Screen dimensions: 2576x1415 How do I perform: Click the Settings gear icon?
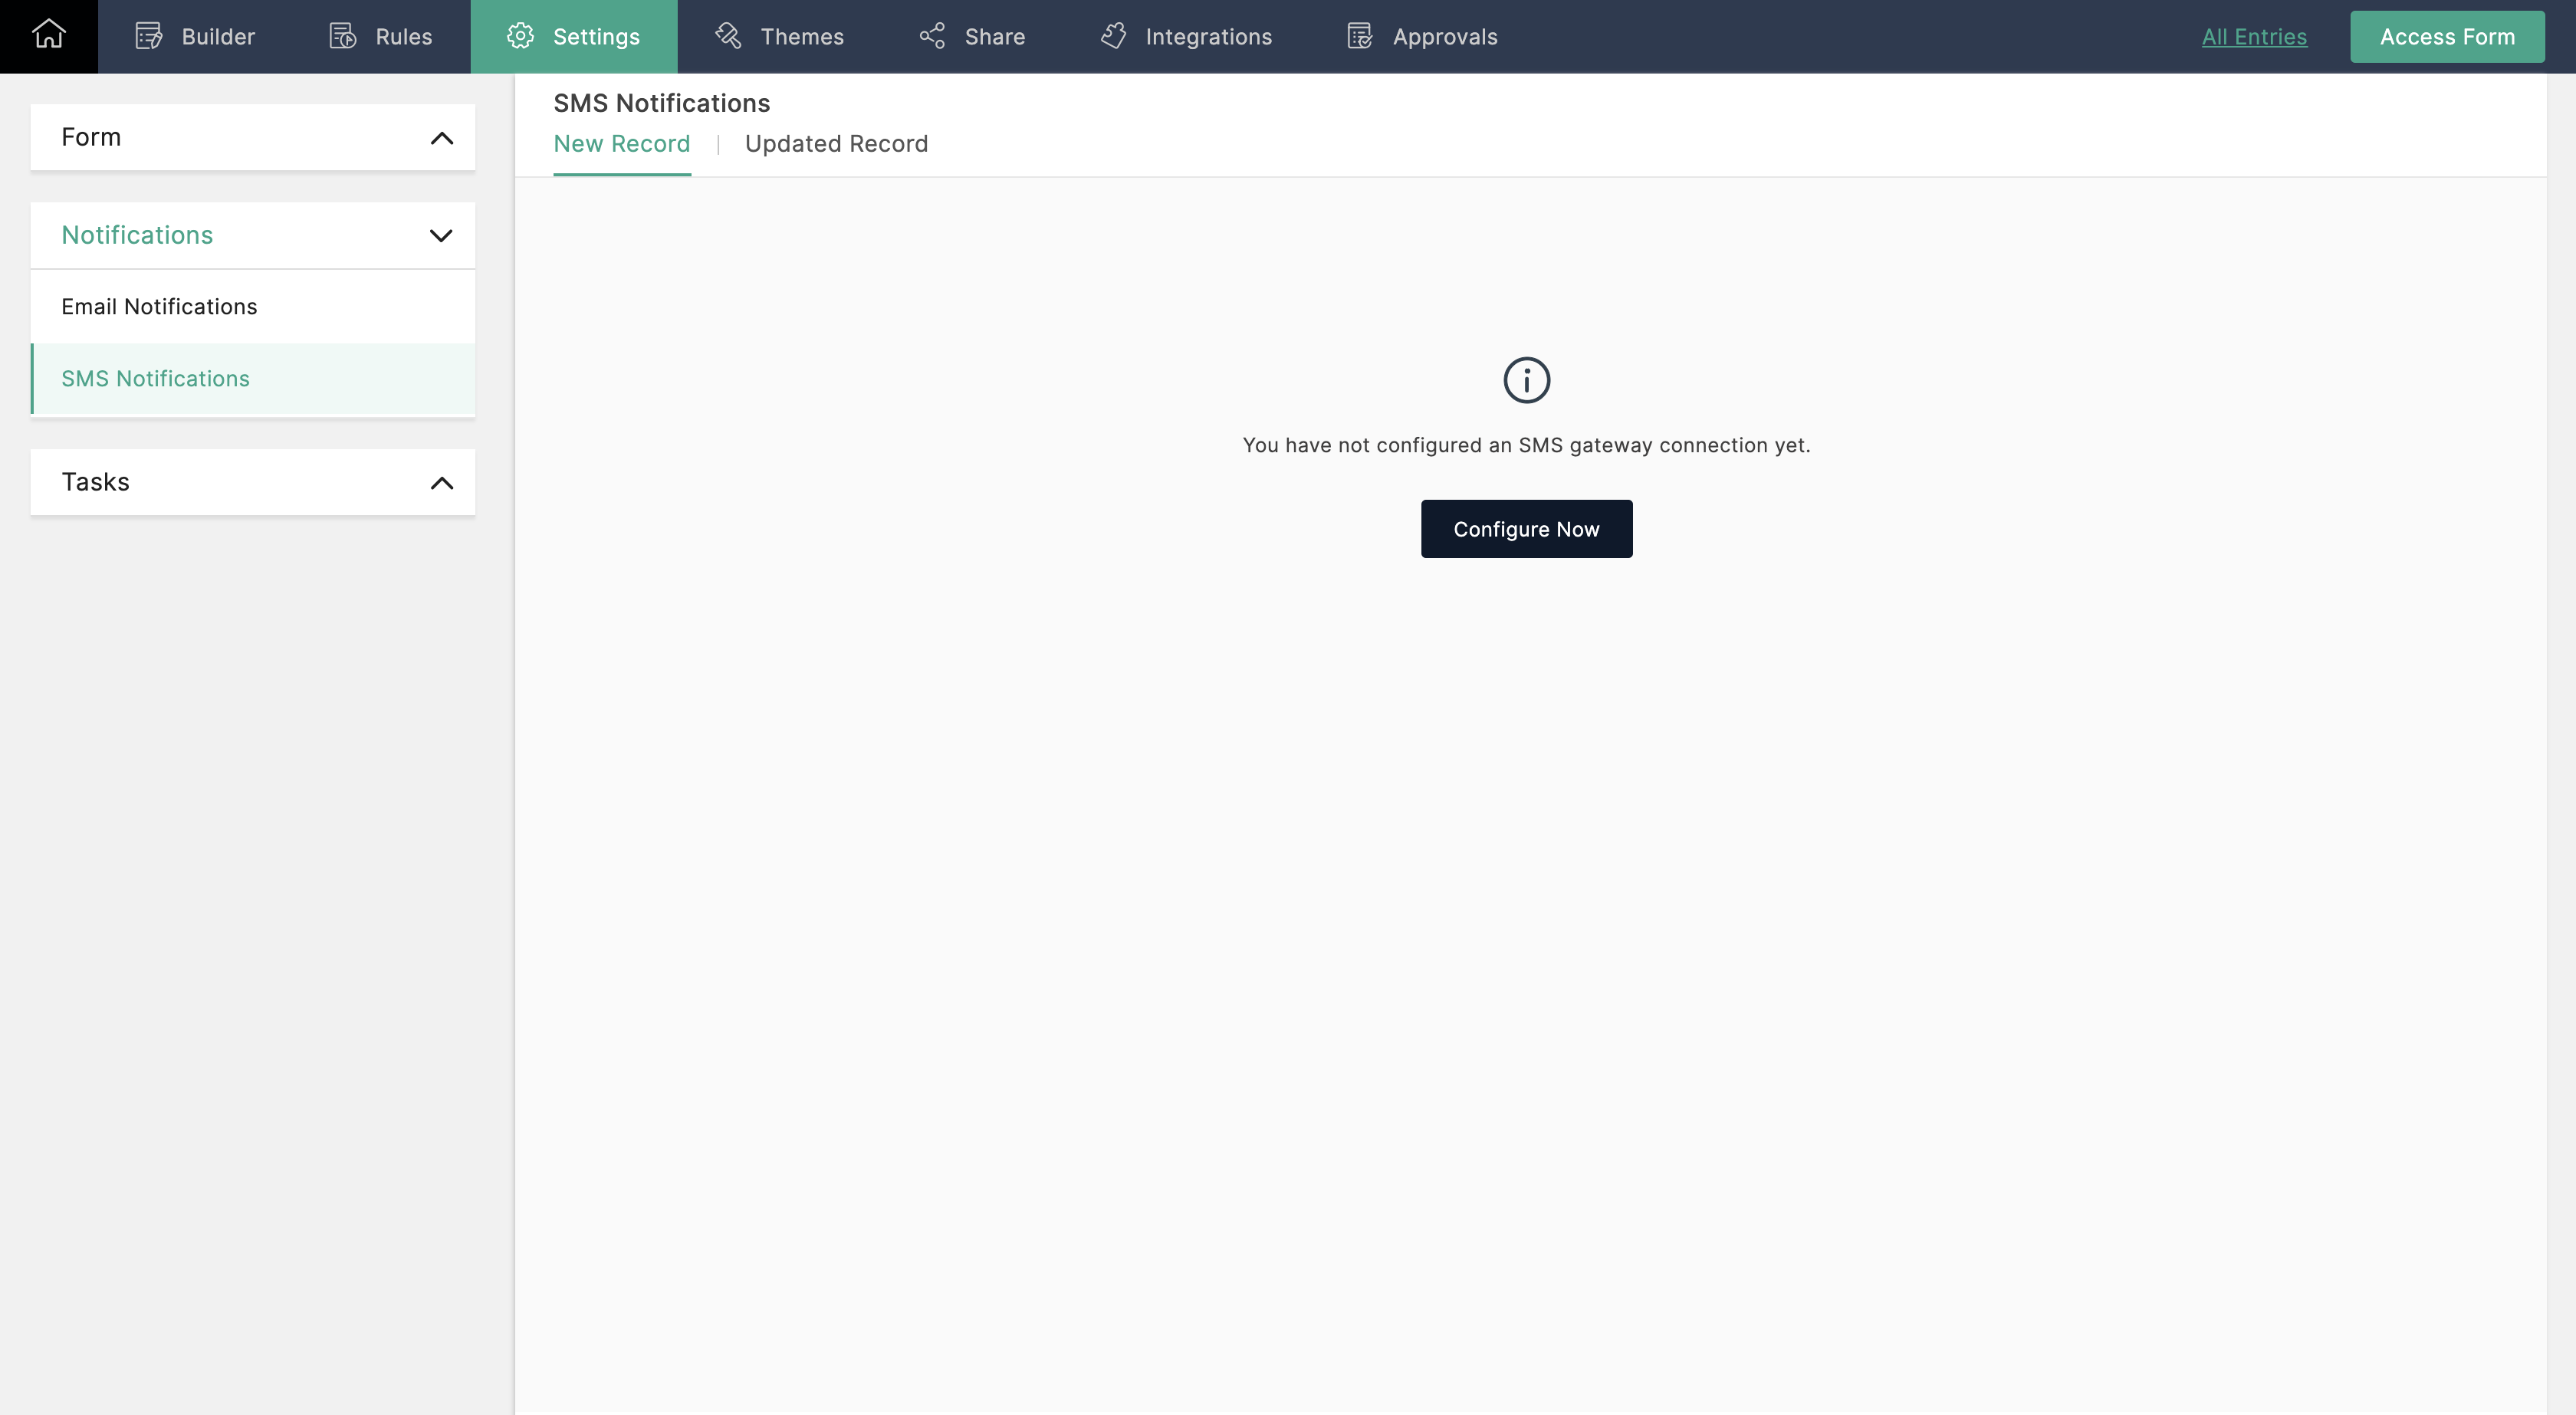520,36
